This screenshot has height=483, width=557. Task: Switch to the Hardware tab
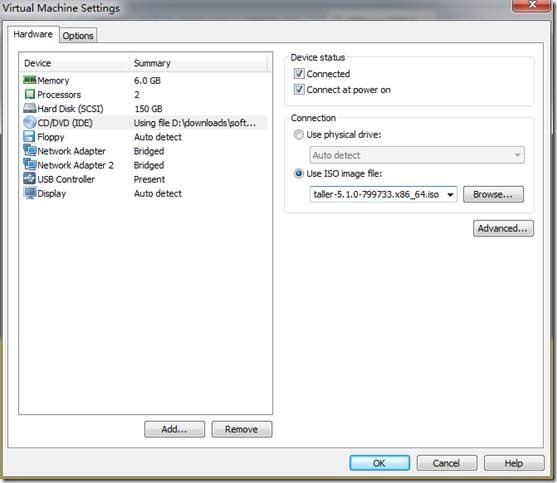tap(33, 34)
